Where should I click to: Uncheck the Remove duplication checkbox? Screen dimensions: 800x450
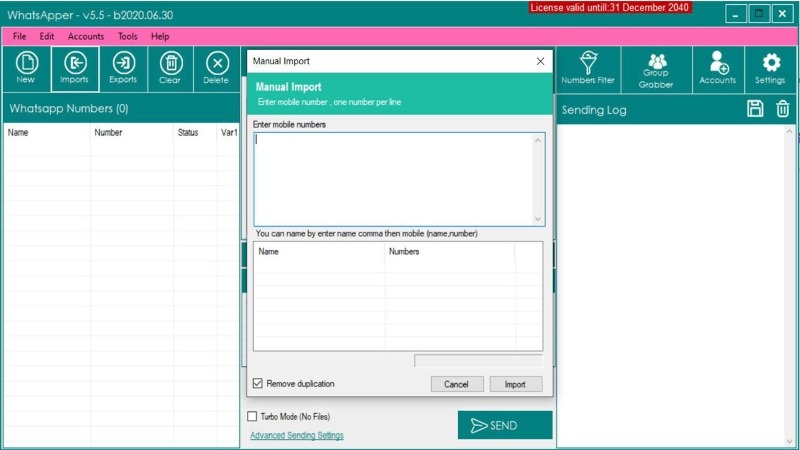click(258, 383)
